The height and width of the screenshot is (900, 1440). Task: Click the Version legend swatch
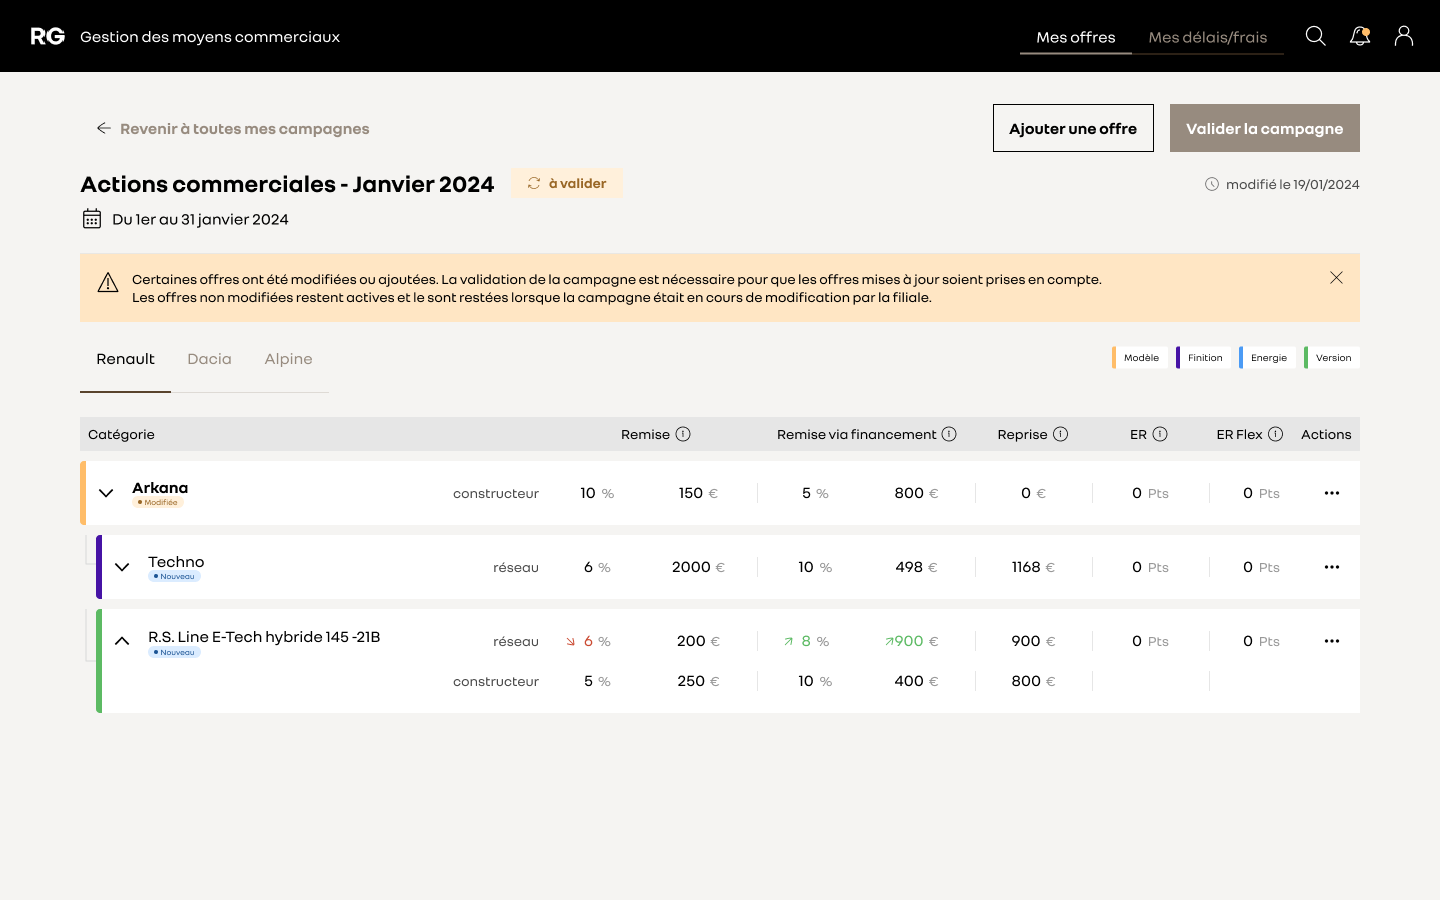1332,358
